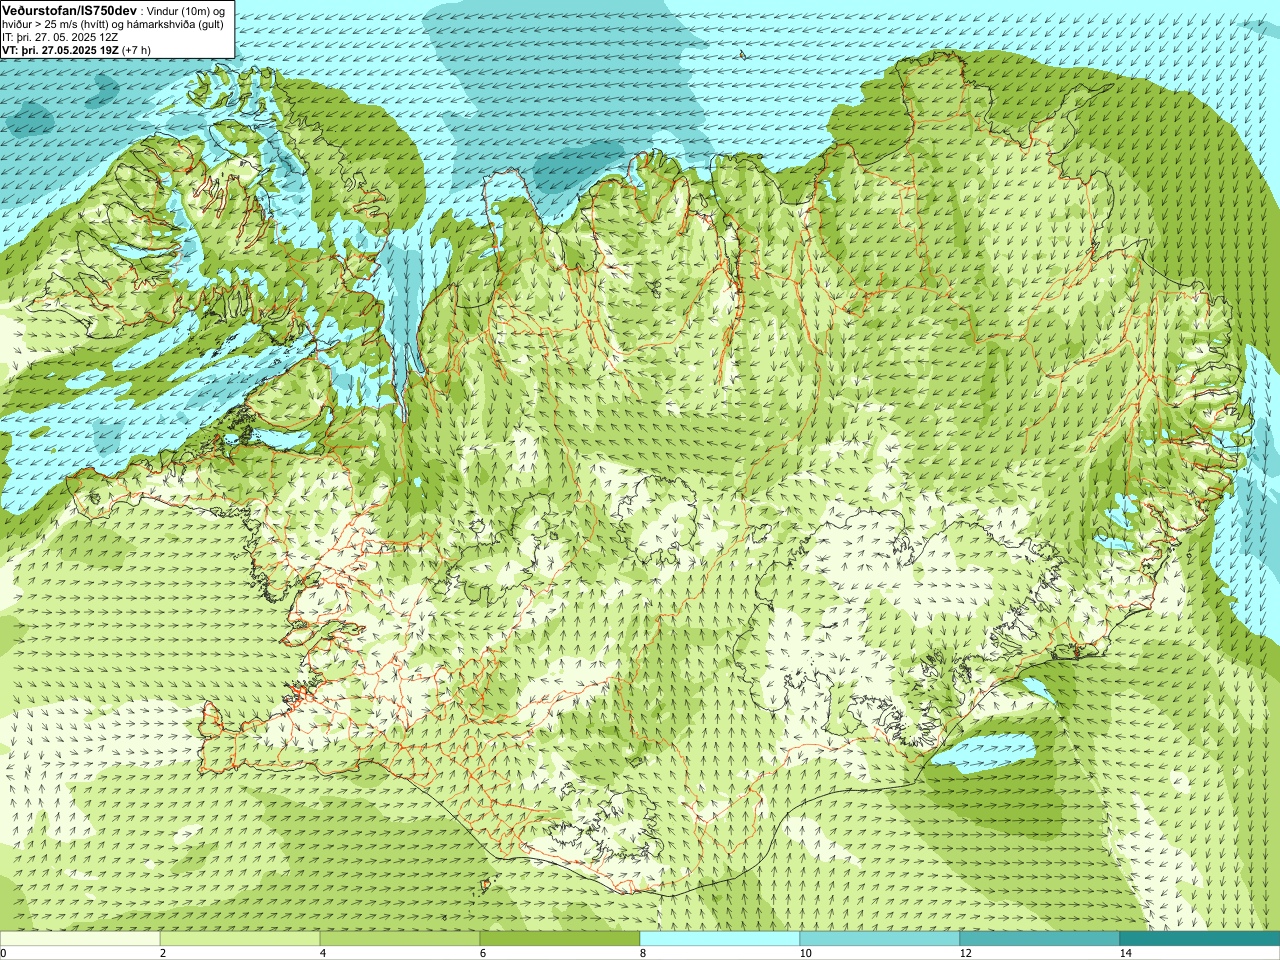Click the '0' label on the wind scale
The height and width of the screenshot is (960, 1280).
pyautogui.click(x=4, y=953)
